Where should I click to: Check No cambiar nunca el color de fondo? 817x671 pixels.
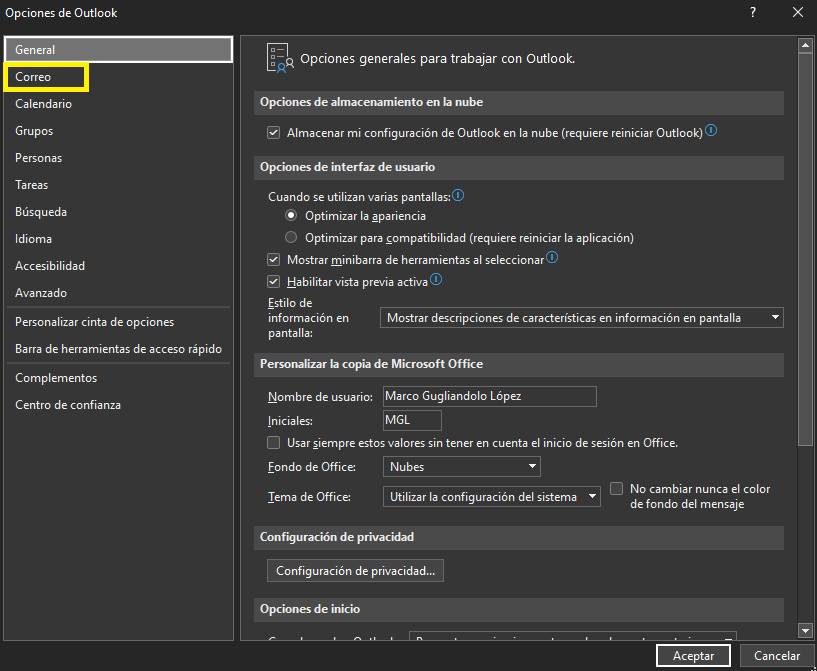tap(616, 489)
